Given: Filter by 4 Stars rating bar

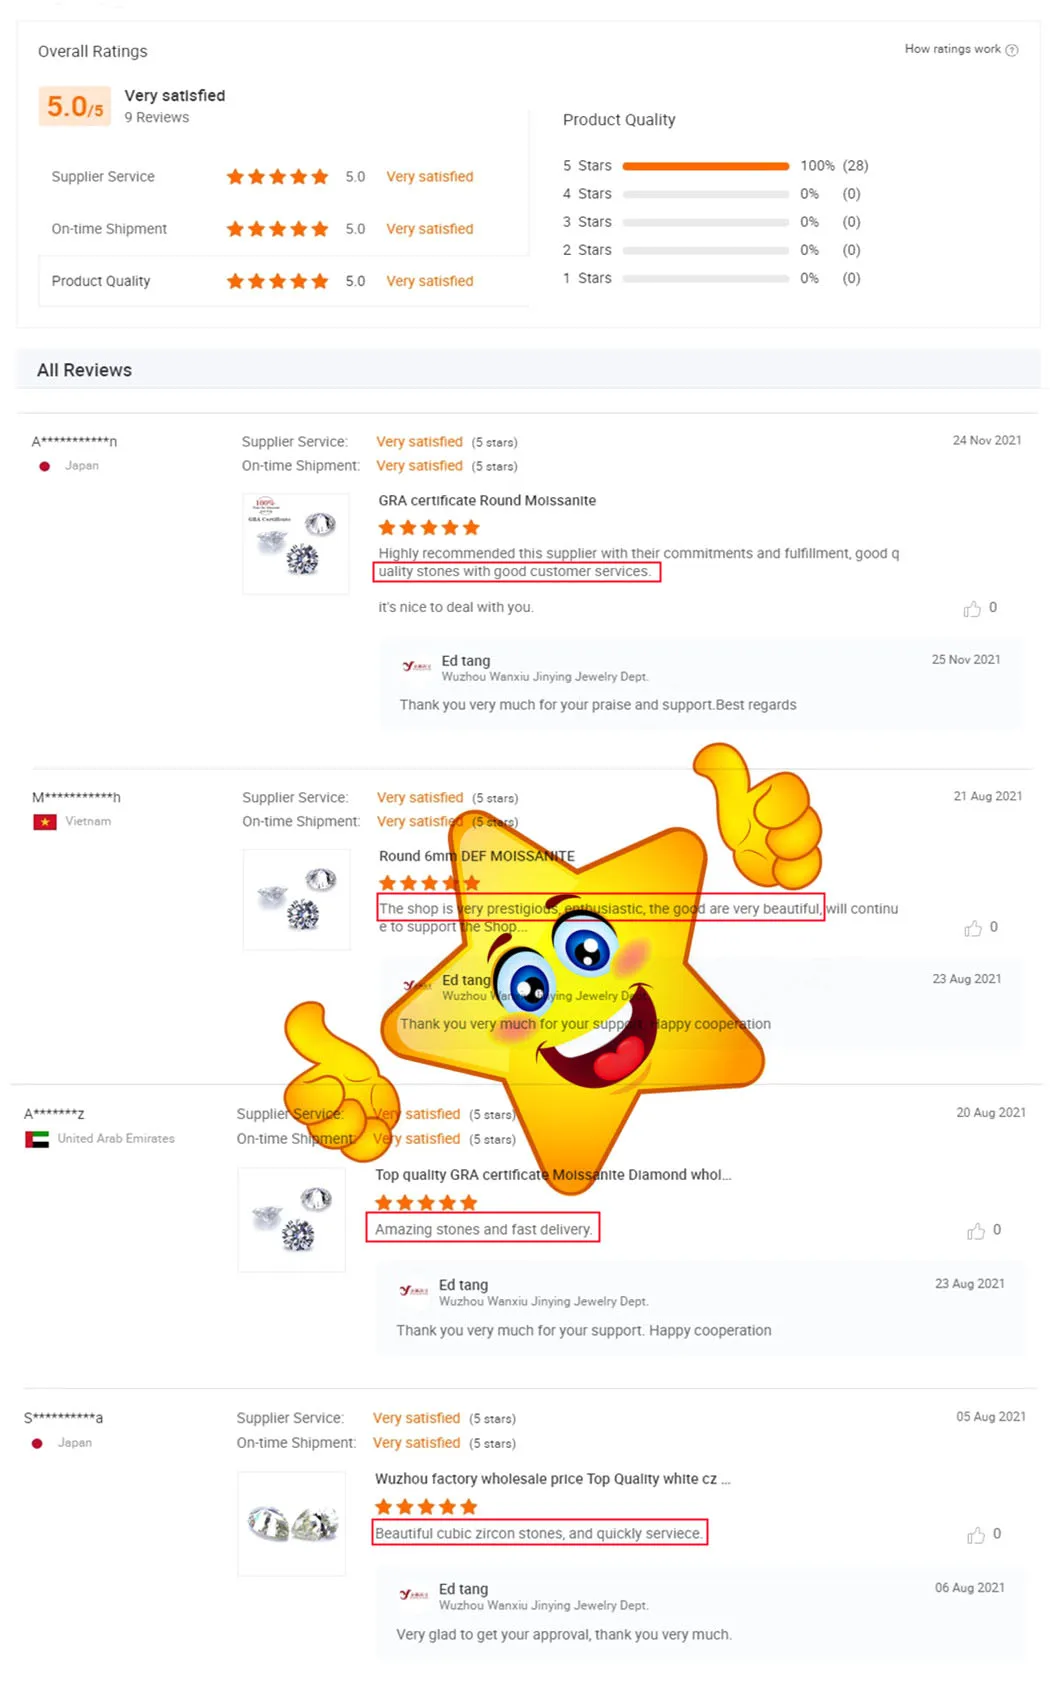Looking at the screenshot, I should 706,194.
